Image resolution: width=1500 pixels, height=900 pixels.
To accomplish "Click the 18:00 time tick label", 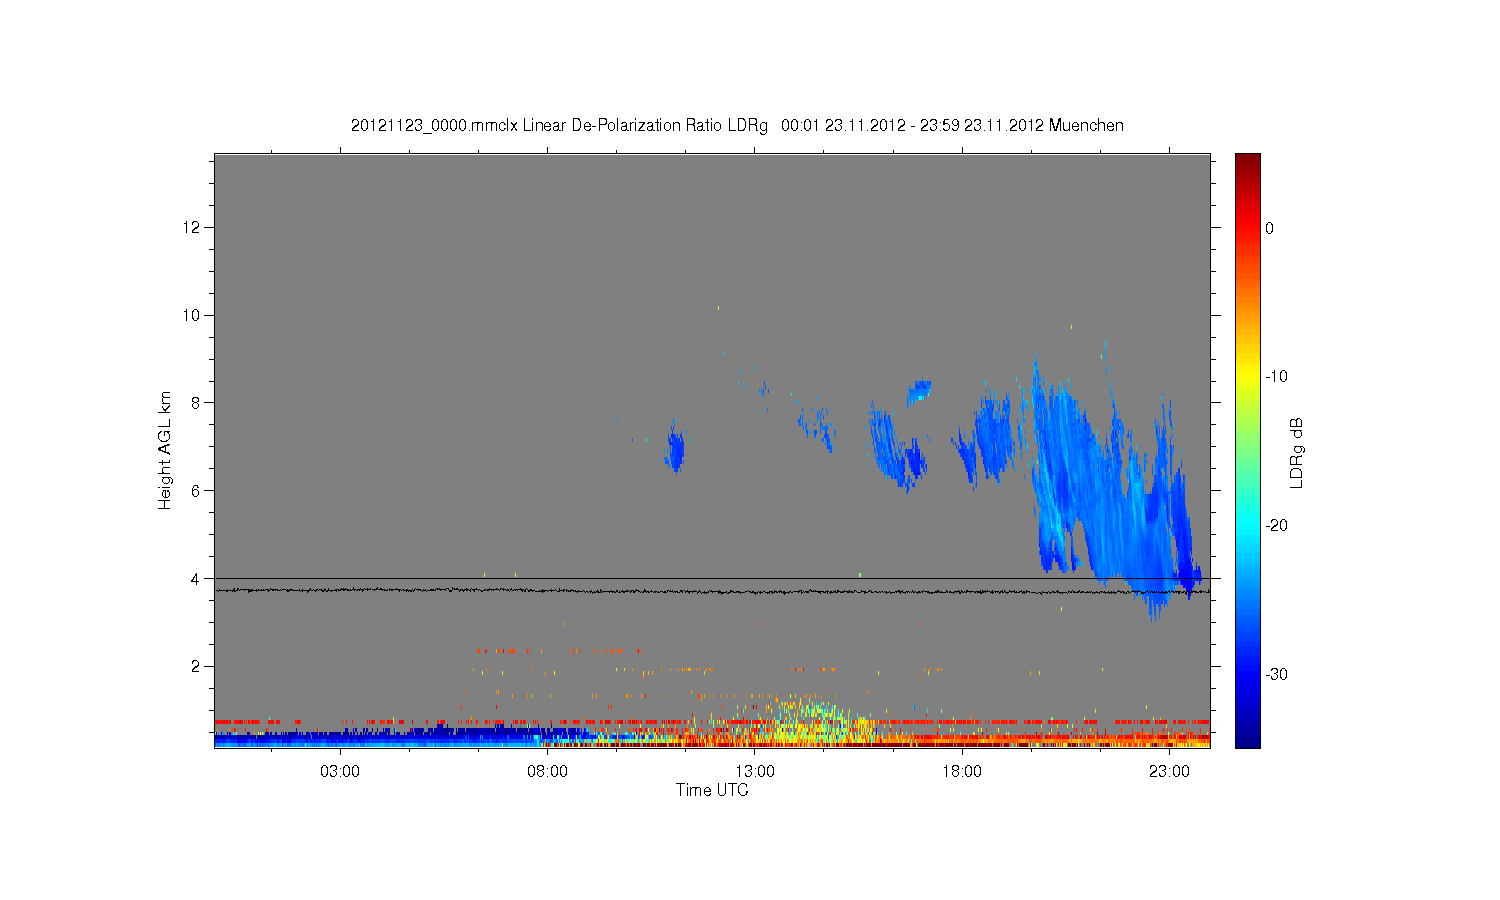I will pos(962,772).
